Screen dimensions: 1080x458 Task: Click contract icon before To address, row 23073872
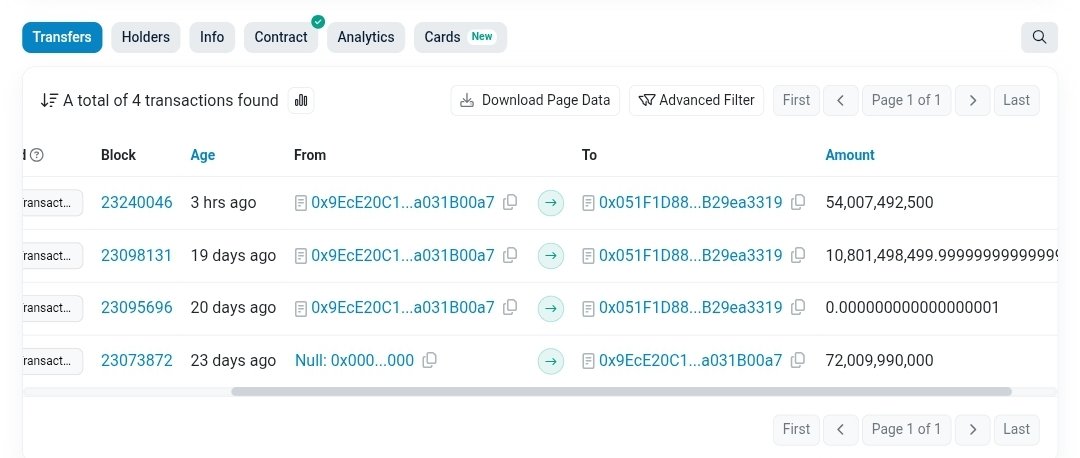click(x=588, y=361)
